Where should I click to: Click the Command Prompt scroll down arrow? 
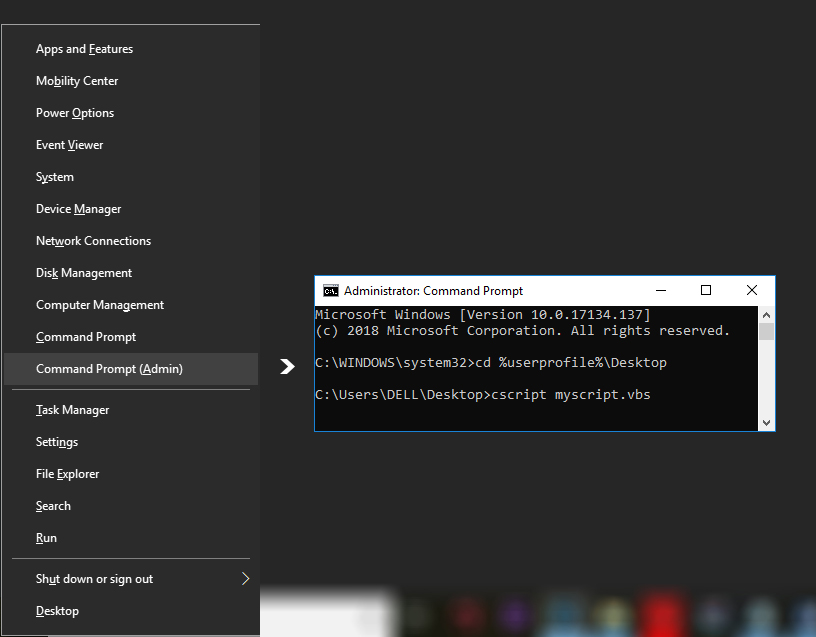766,423
